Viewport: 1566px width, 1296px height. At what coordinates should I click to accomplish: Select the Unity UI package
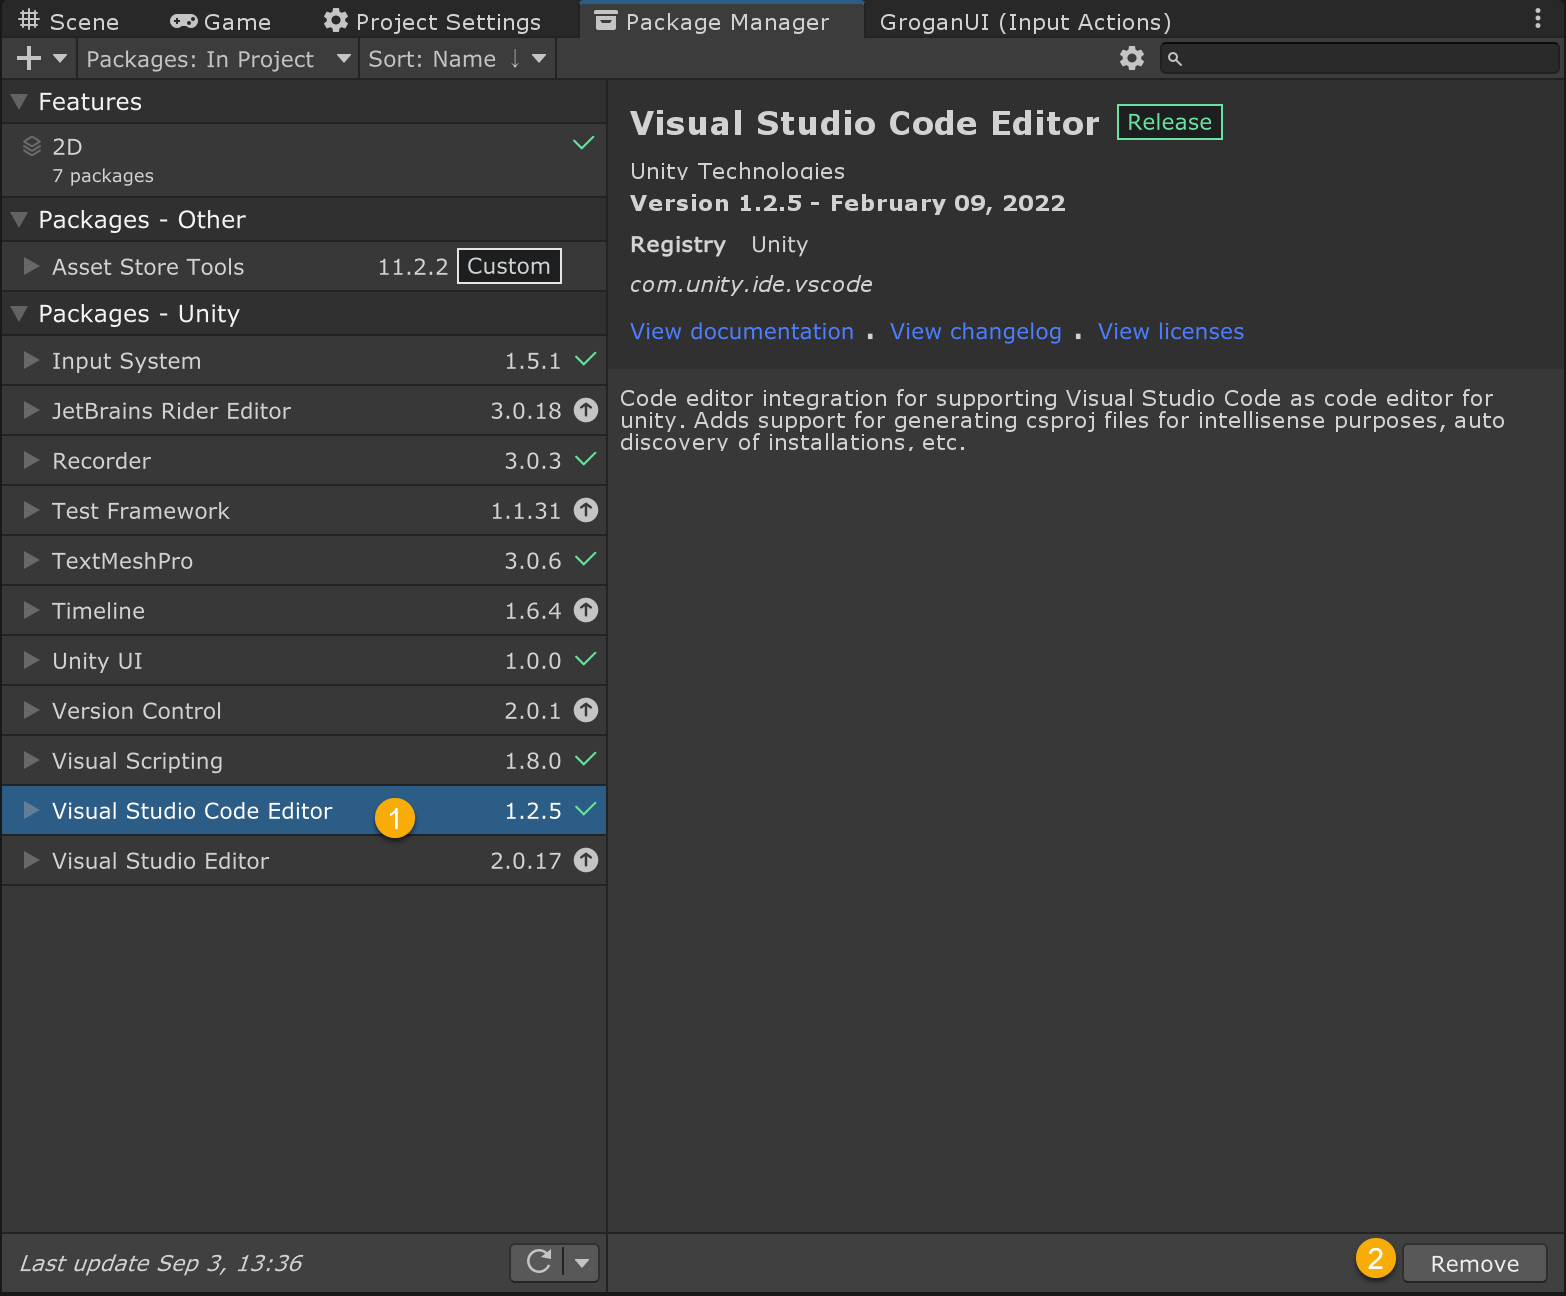[x=304, y=661]
